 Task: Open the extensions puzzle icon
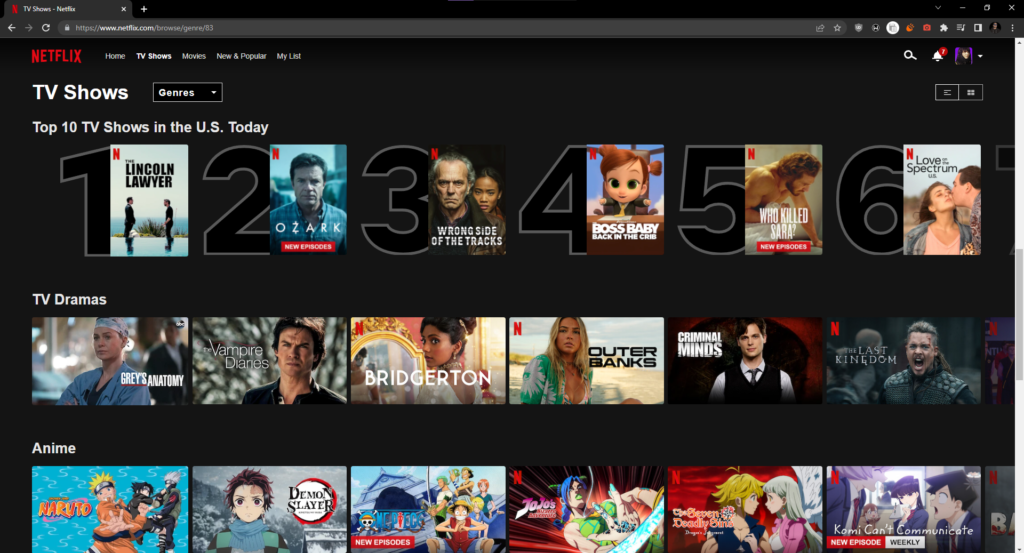(944, 28)
